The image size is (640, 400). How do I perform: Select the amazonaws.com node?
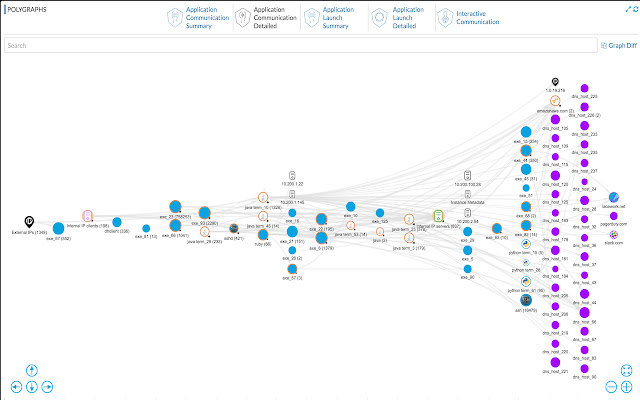click(555, 100)
